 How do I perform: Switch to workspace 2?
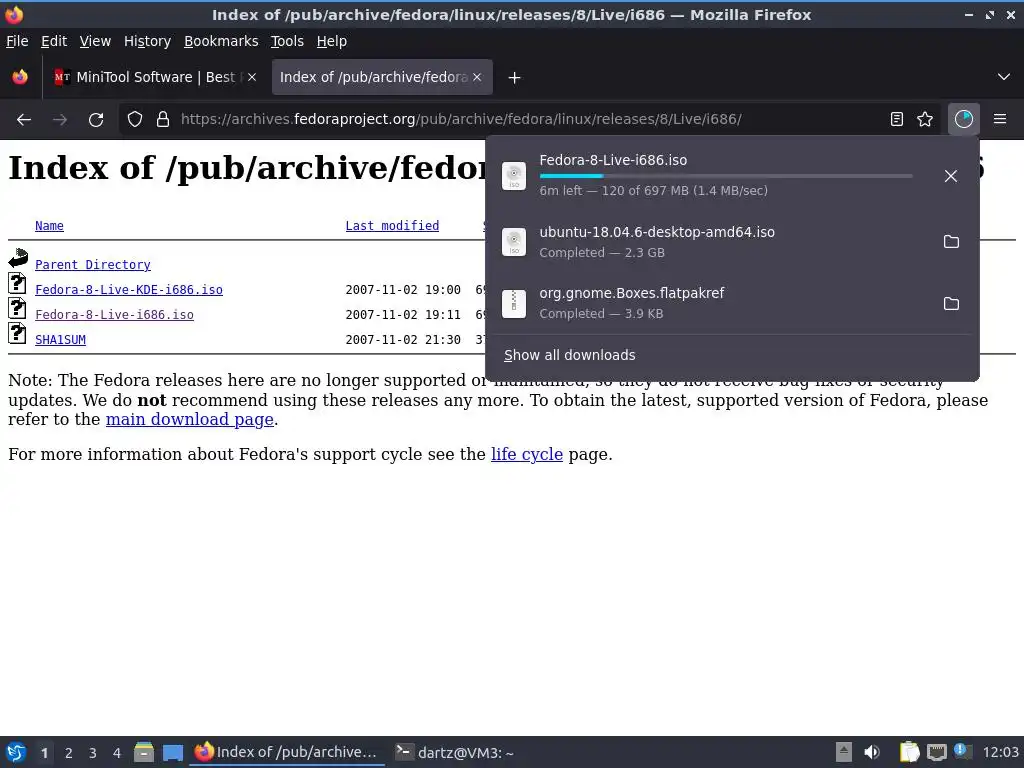(69, 753)
